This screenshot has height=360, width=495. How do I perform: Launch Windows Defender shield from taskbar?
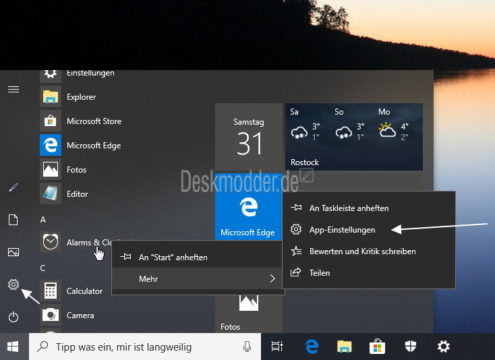(410, 347)
